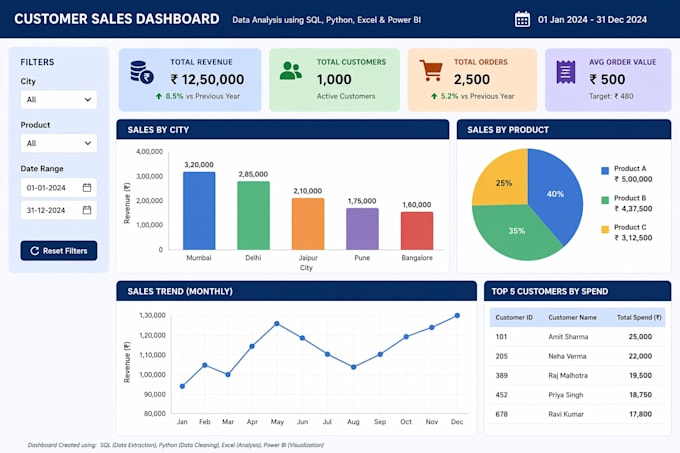Click the May data point on the trend line
680x453 pixels.
tap(277, 323)
